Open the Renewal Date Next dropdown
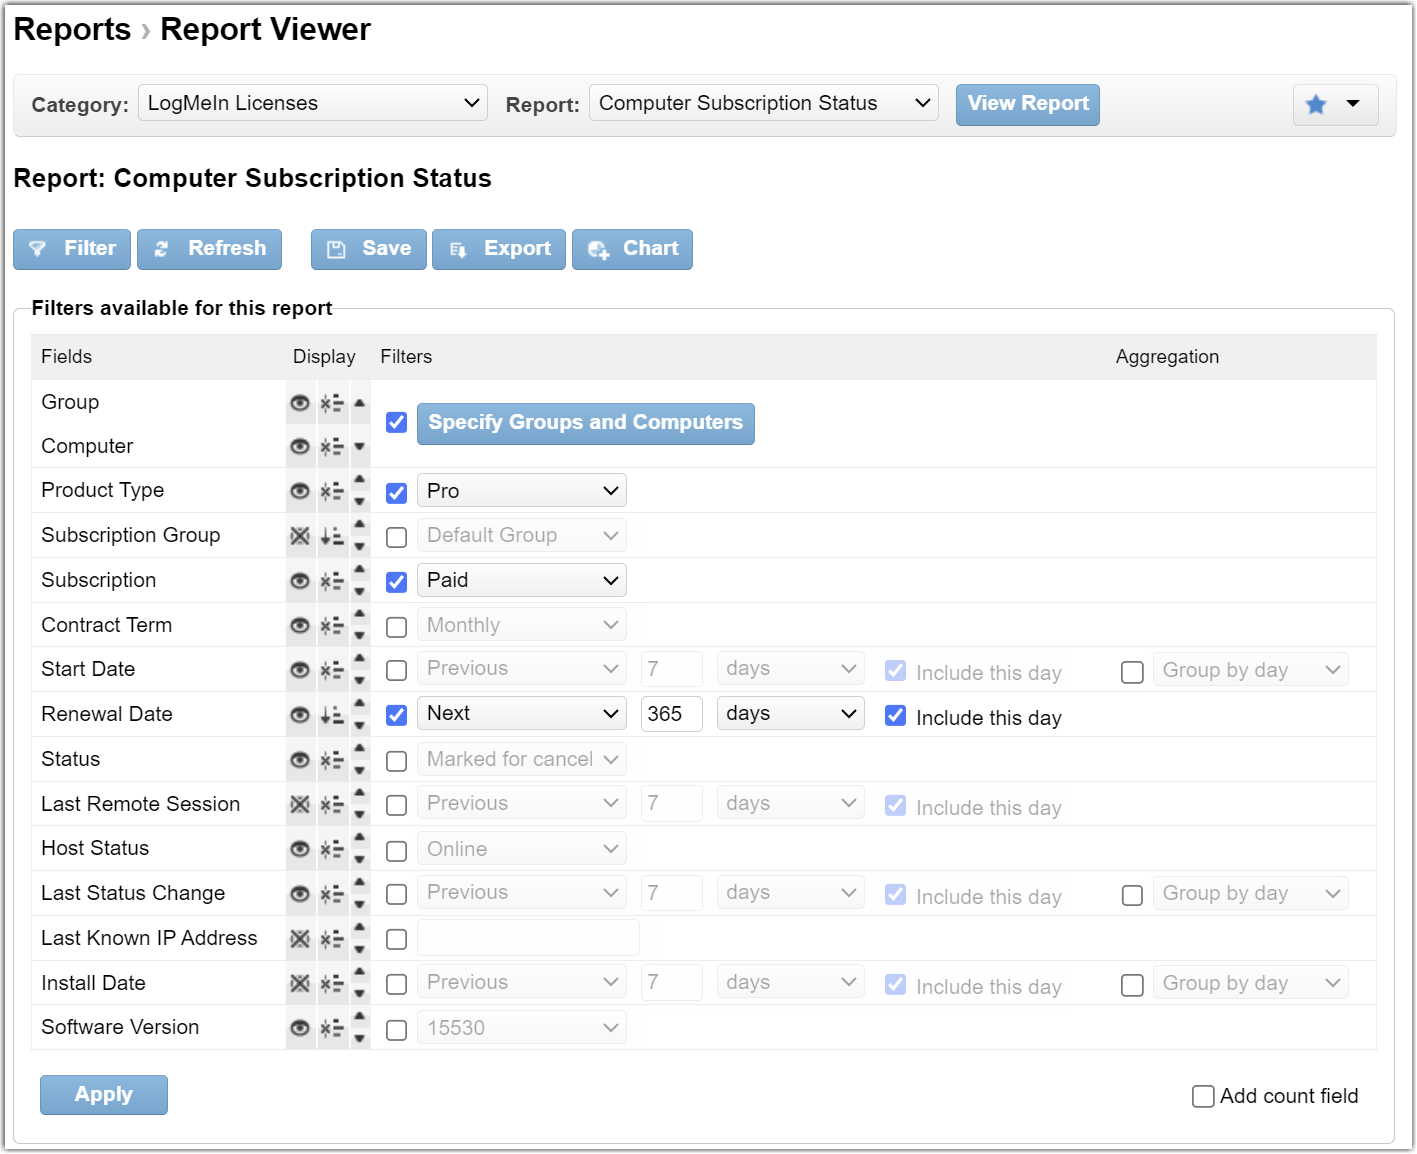The height and width of the screenshot is (1154, 1417). click(x=522, y=713)
